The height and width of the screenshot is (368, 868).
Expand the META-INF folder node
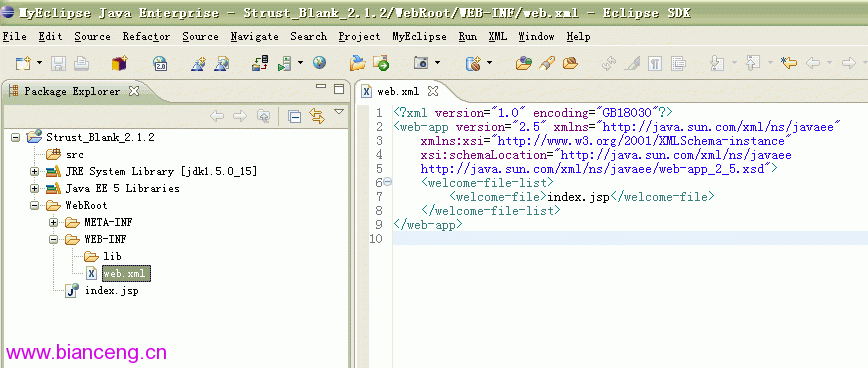pos(54,222)
